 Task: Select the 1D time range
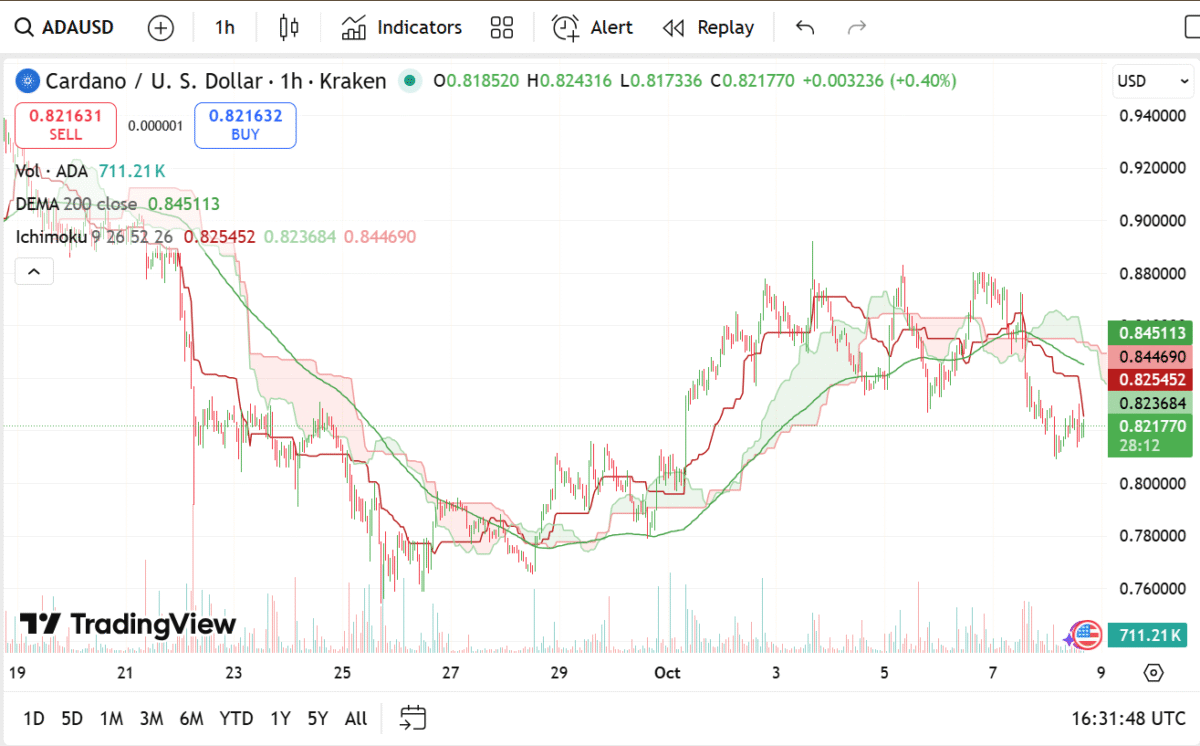point(34,718)
